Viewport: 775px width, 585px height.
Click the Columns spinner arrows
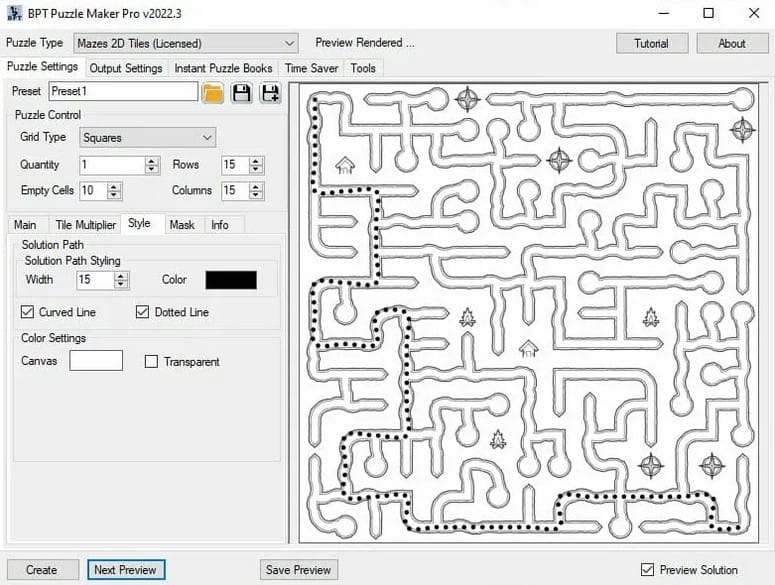(x=257, y=191)
